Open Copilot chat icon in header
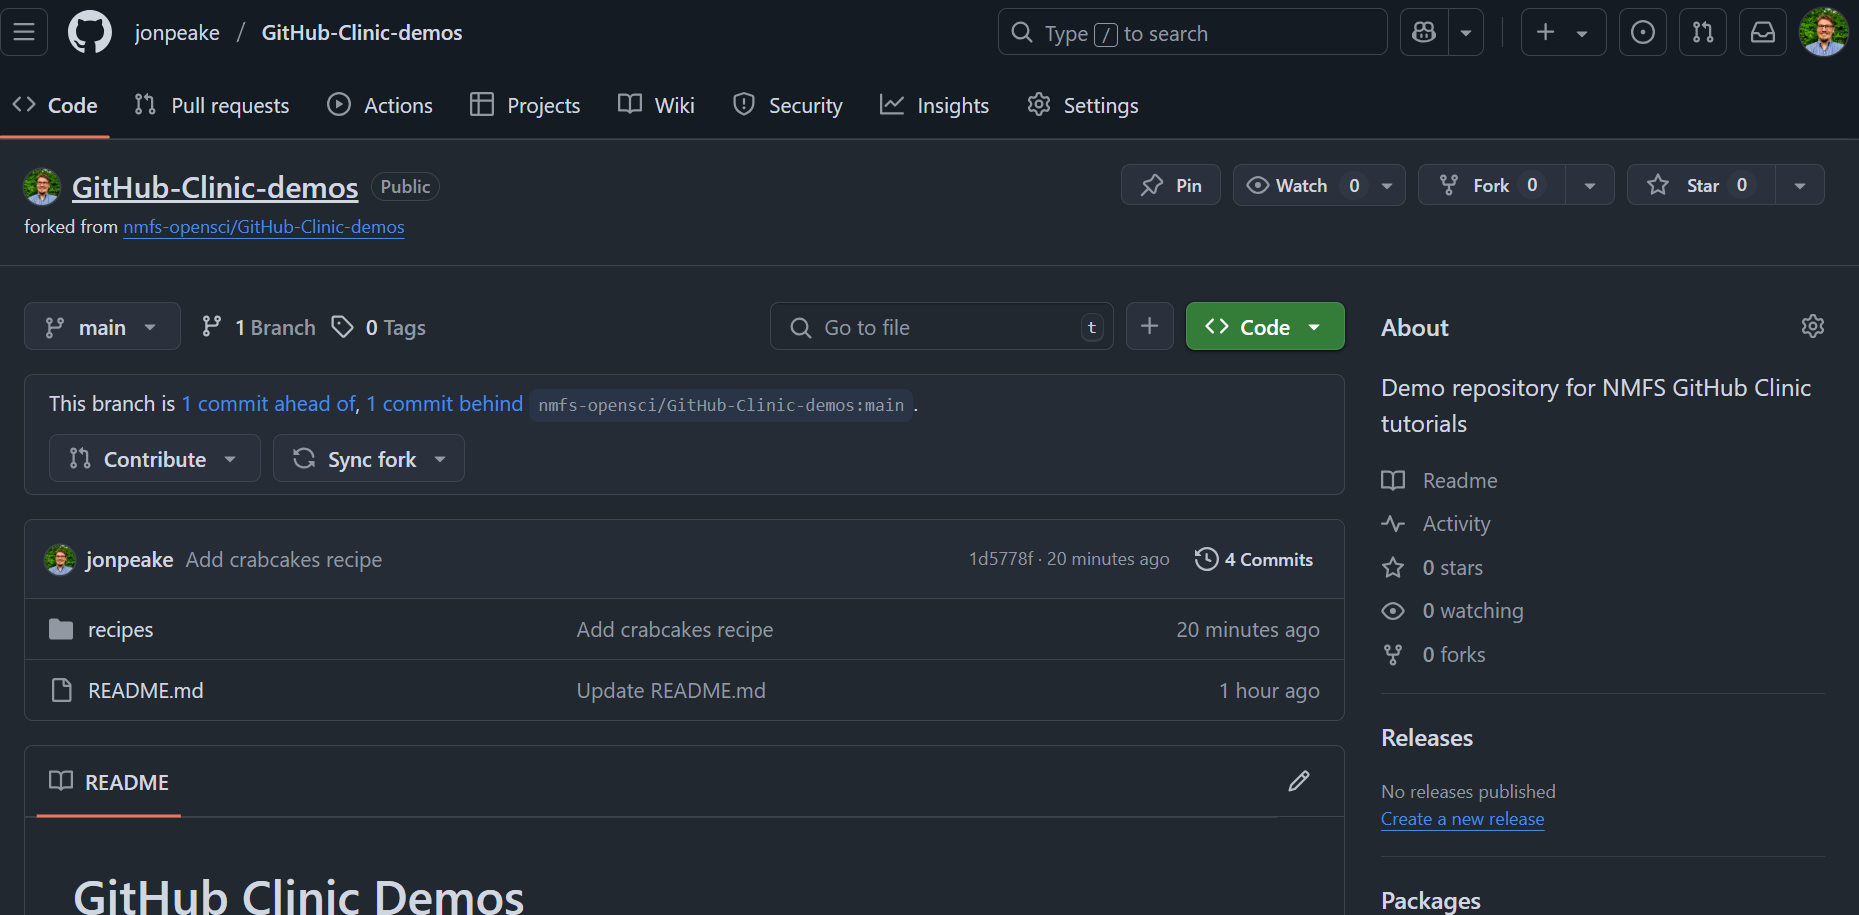 click(1424, 32)
